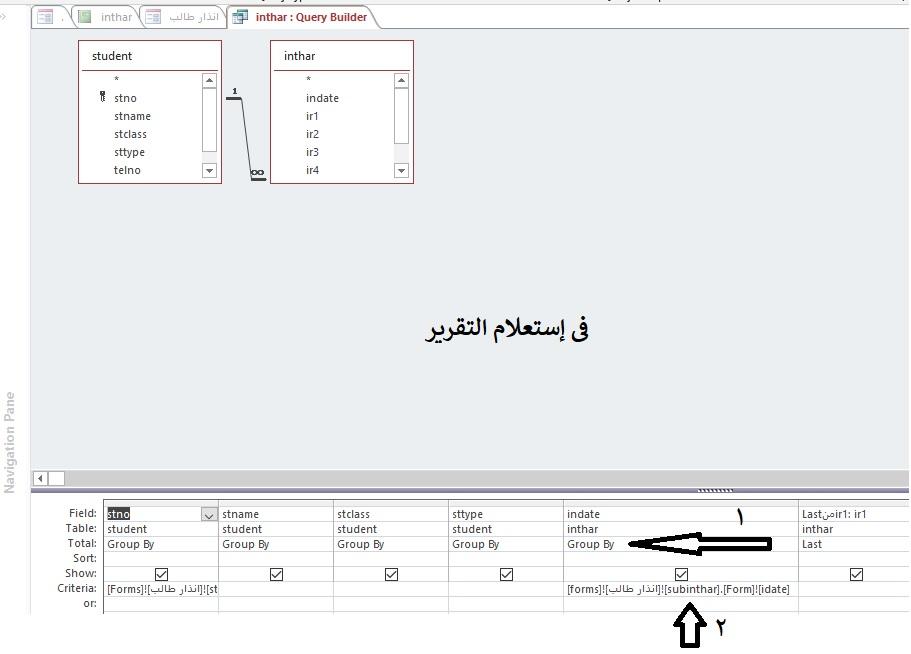Image resolution: width=911 pixels, height=654 pixels.
Task: Expand the Navigation Pane chevron
Action: pos(4,17)
